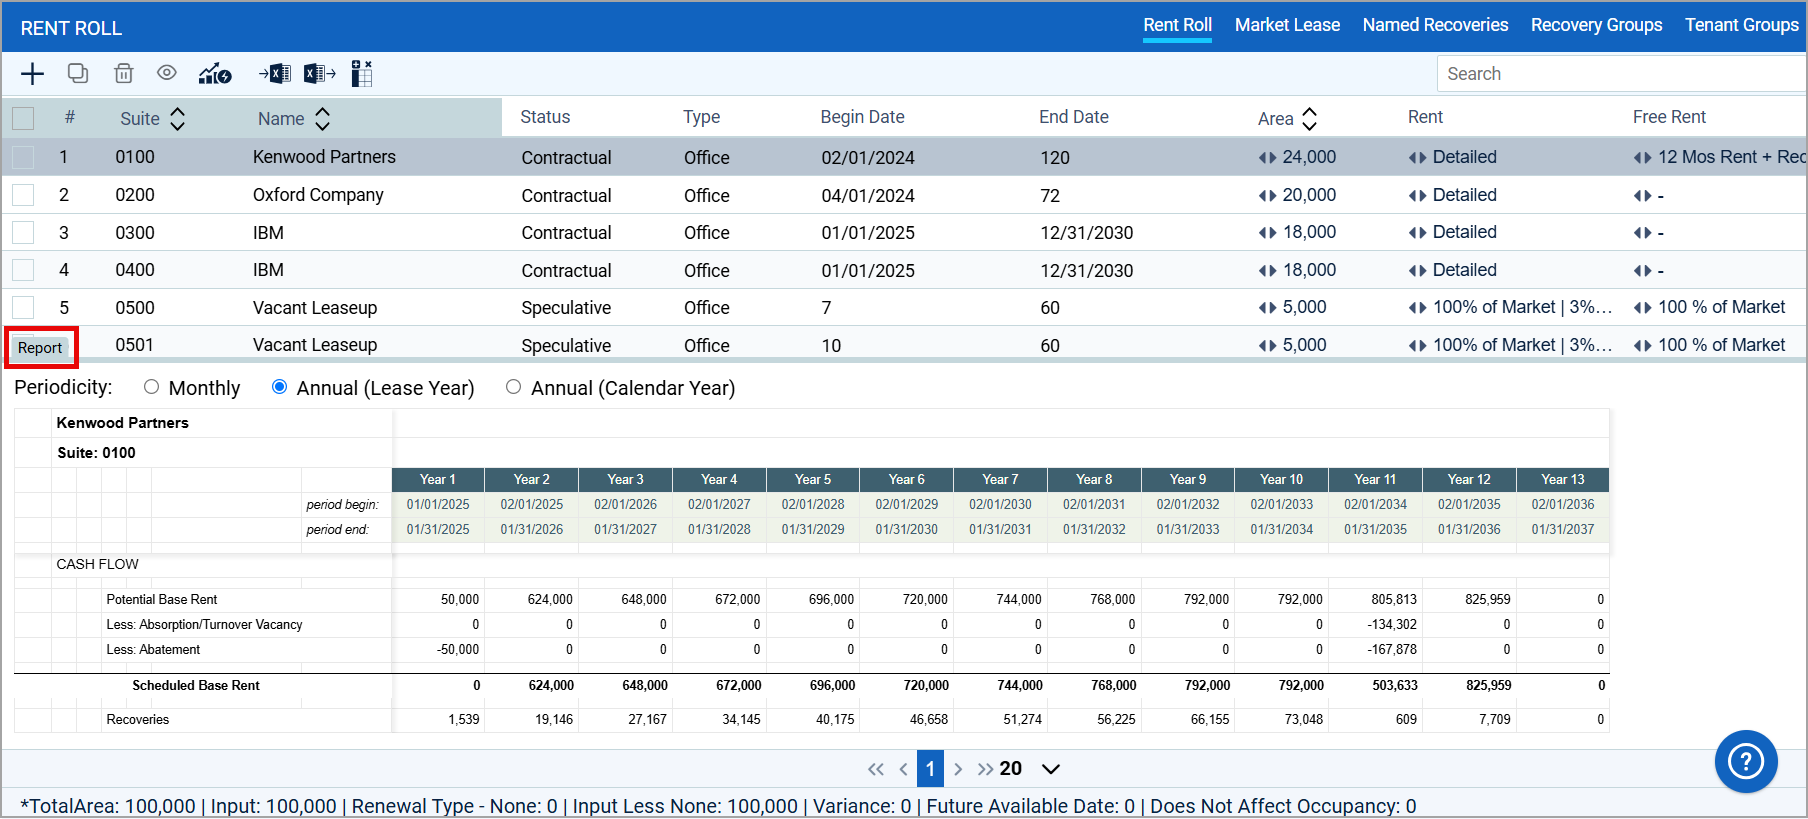
Task: Open the help question mark button
Action: [x=1746, y=762]
